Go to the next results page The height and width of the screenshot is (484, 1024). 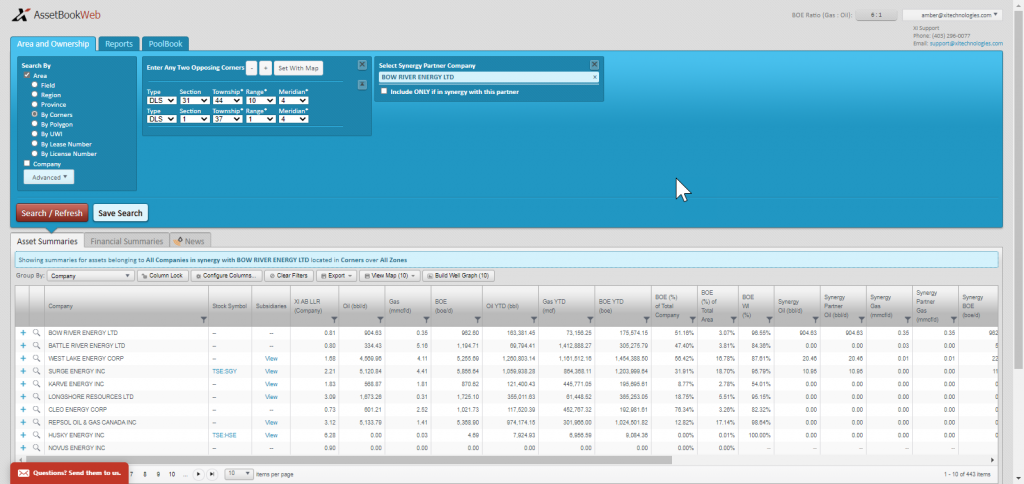click(x=199, y=474)
